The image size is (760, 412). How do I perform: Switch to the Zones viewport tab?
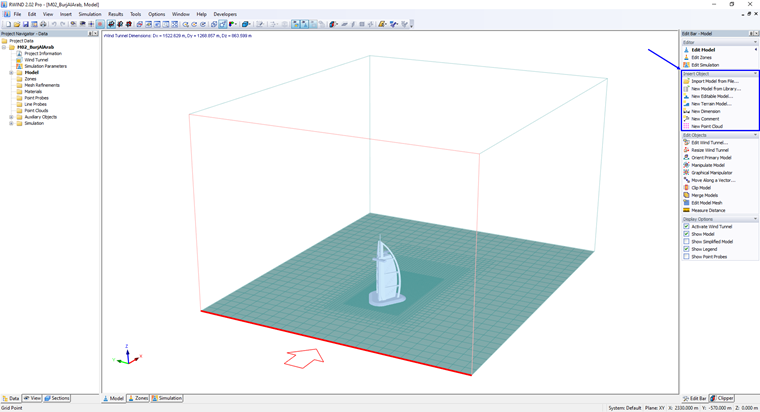pos(138,398)
